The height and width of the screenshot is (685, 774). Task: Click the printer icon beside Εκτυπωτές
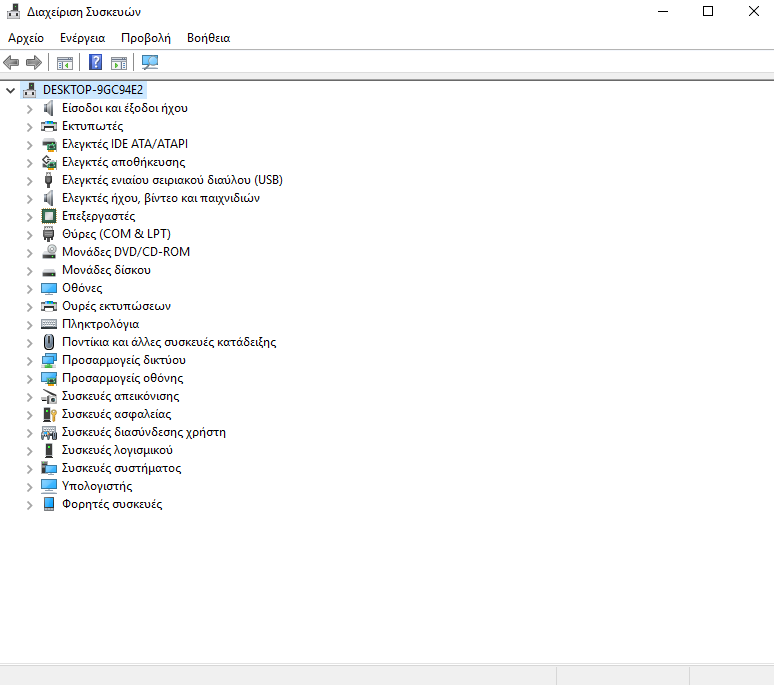tap(49, 126)
